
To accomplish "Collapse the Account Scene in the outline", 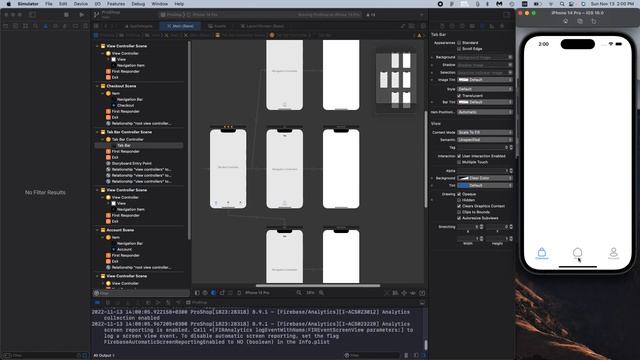I will click(x=98, y=230).
